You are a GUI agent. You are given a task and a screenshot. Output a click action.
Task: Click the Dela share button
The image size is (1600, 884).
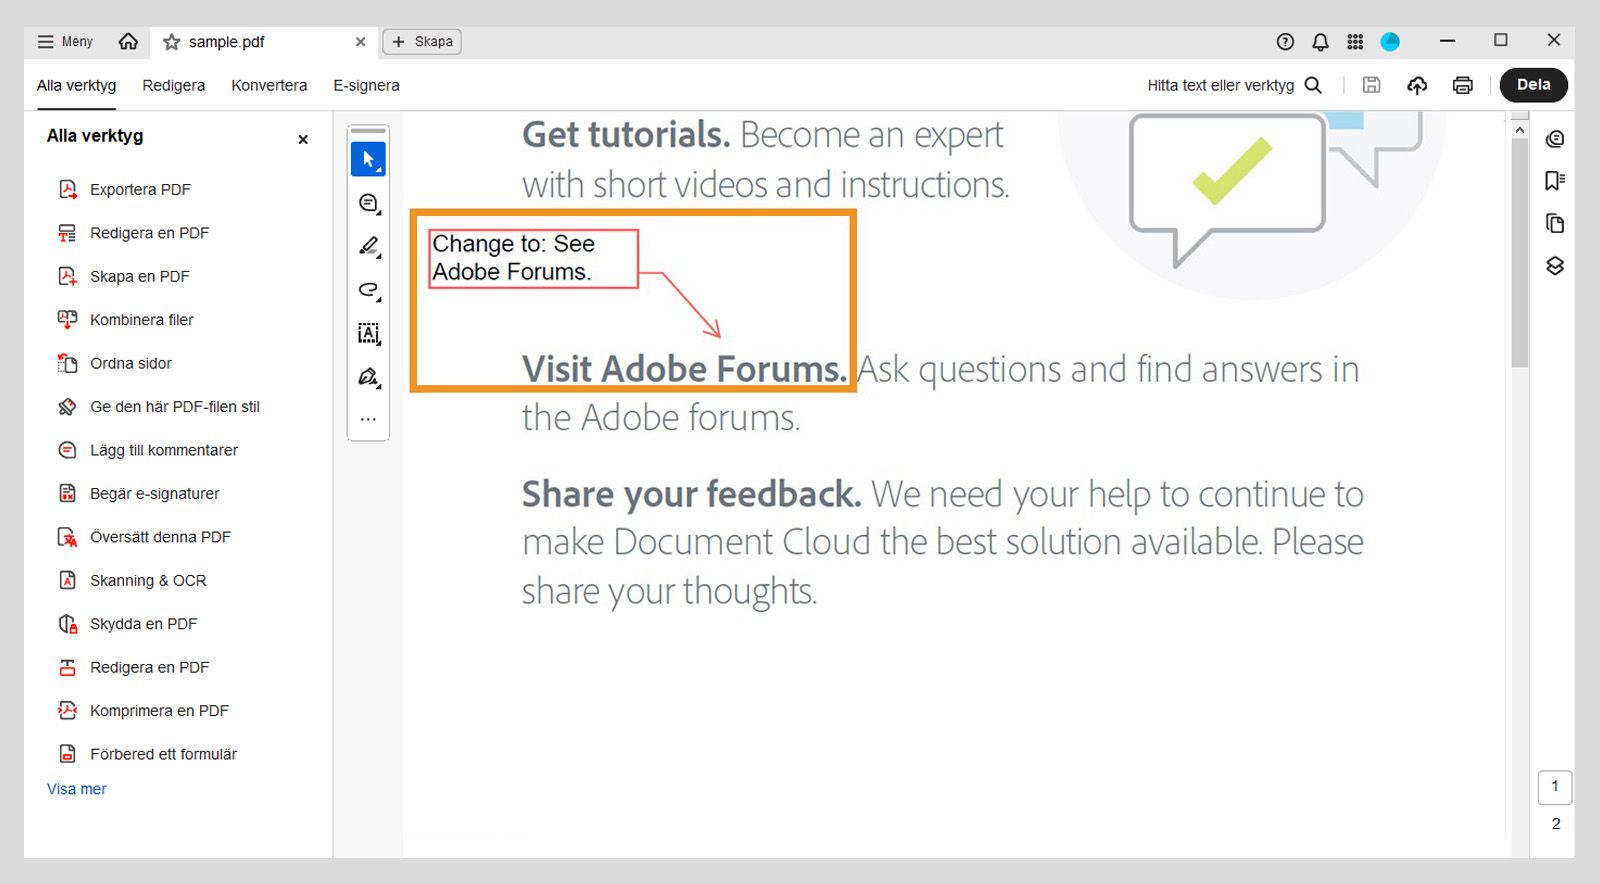(x=1533, y=85)
